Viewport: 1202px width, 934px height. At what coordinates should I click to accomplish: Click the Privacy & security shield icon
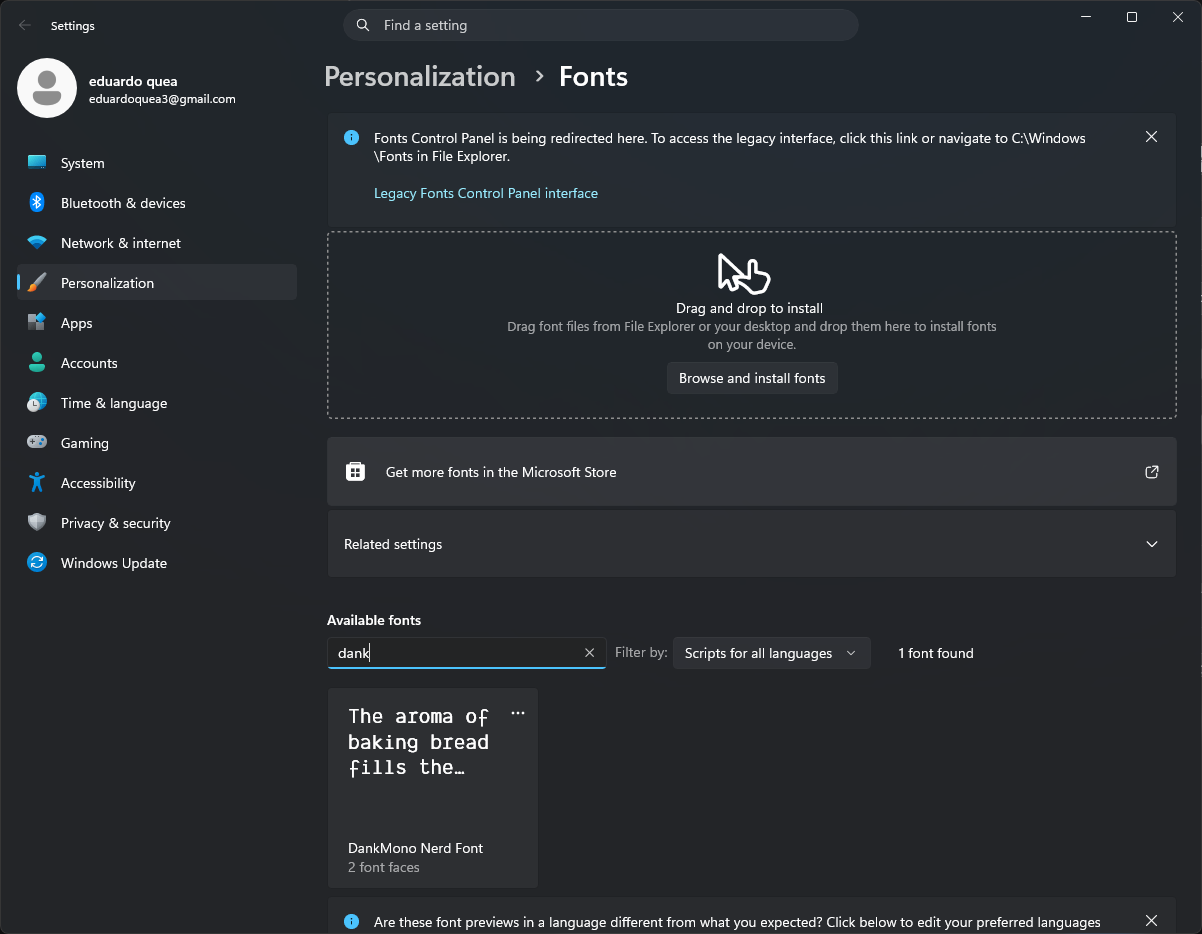(37, 523)
